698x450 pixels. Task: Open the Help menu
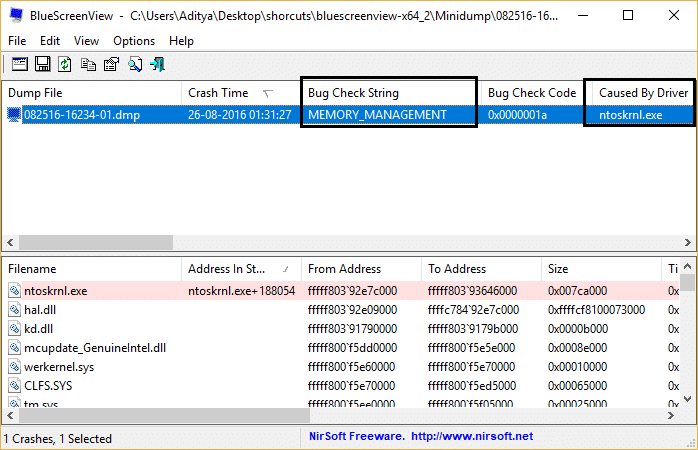182,41
